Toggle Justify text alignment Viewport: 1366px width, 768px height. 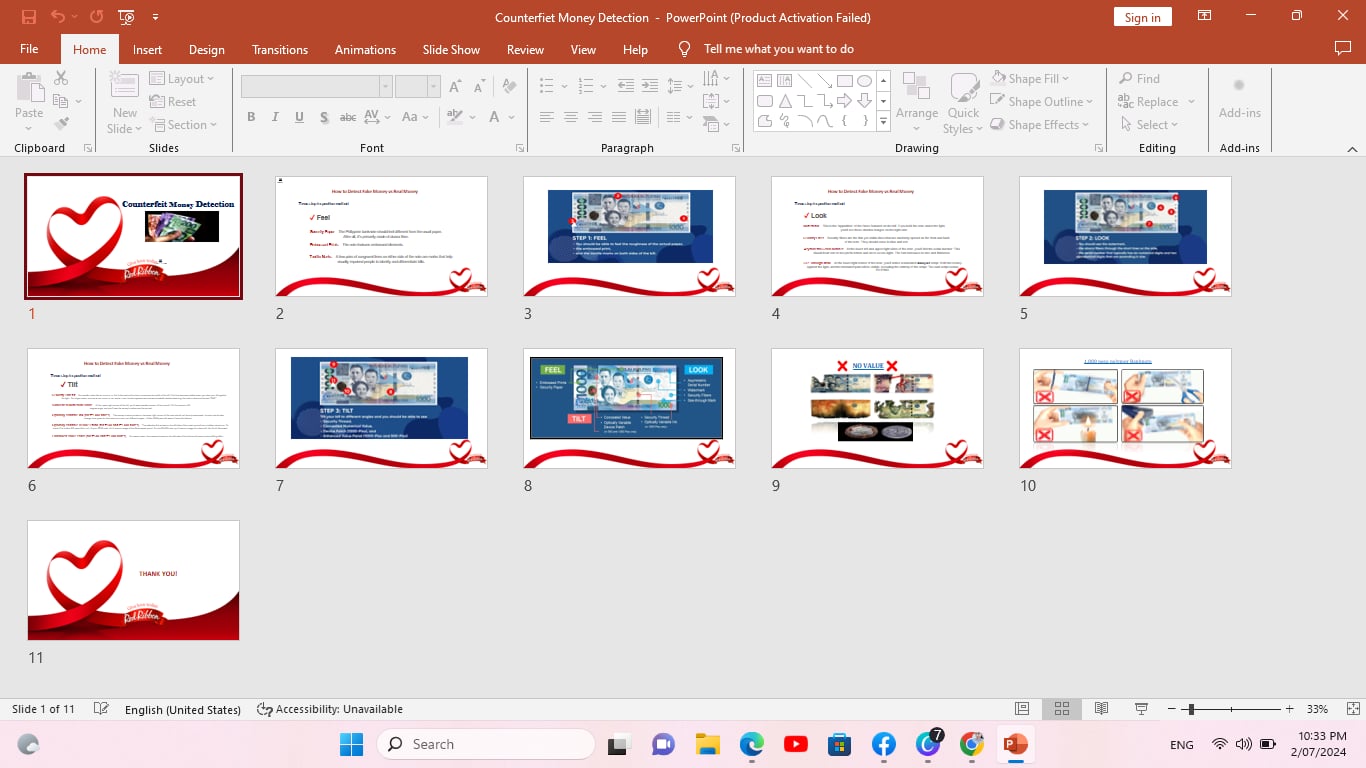pyautogui.click(x=618, y=117)
